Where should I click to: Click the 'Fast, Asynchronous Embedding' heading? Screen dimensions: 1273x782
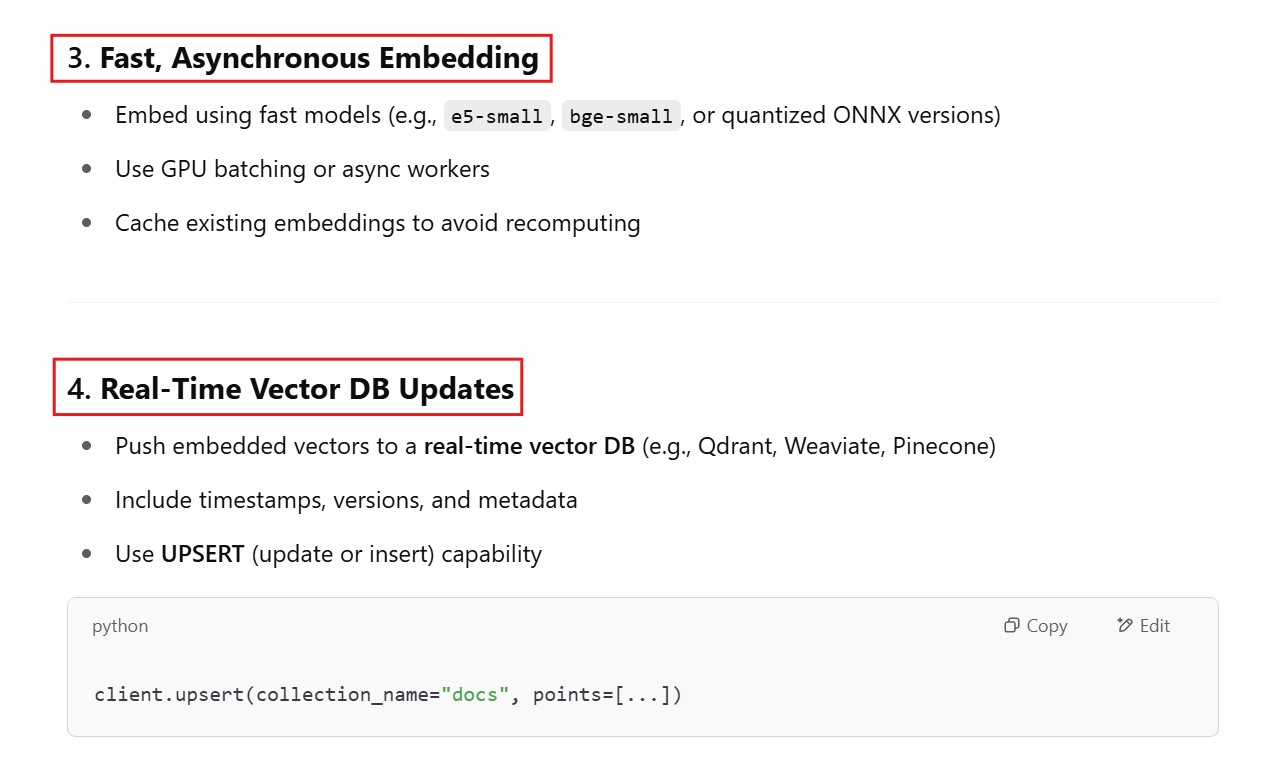(x=319, y=58)
